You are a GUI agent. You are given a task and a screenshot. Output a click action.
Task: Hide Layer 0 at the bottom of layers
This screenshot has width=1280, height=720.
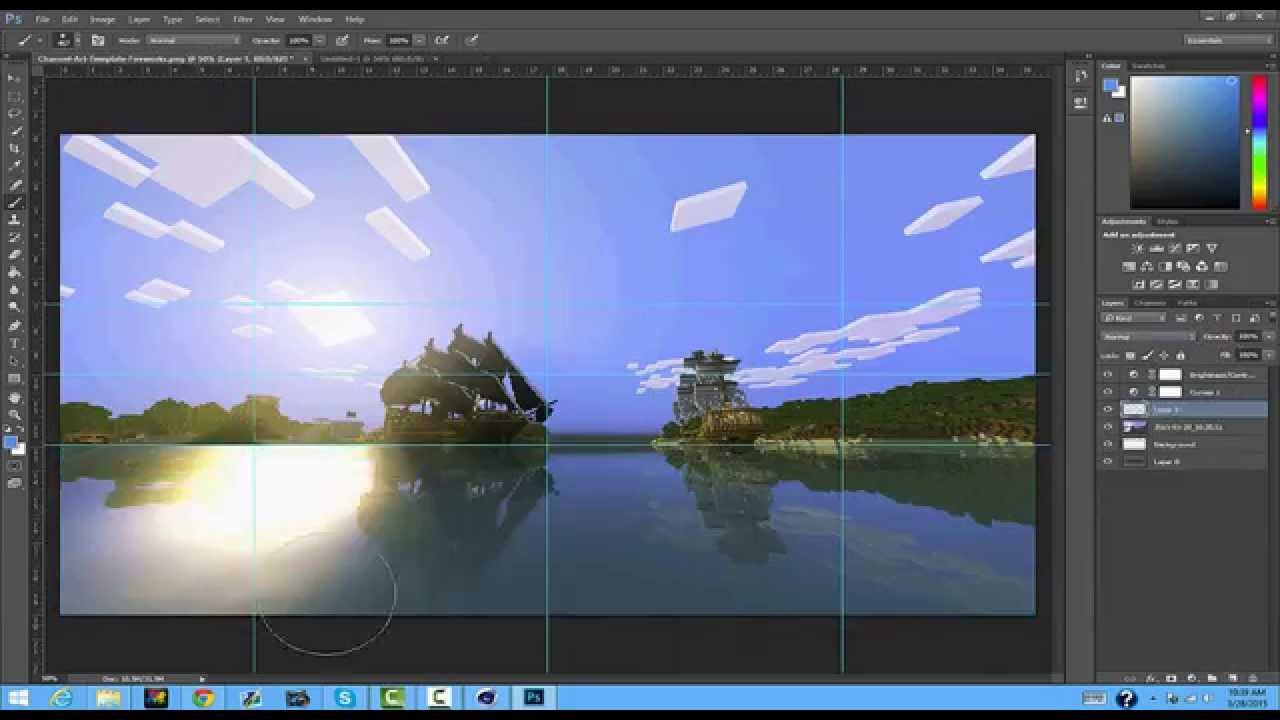click(1107, 462)
